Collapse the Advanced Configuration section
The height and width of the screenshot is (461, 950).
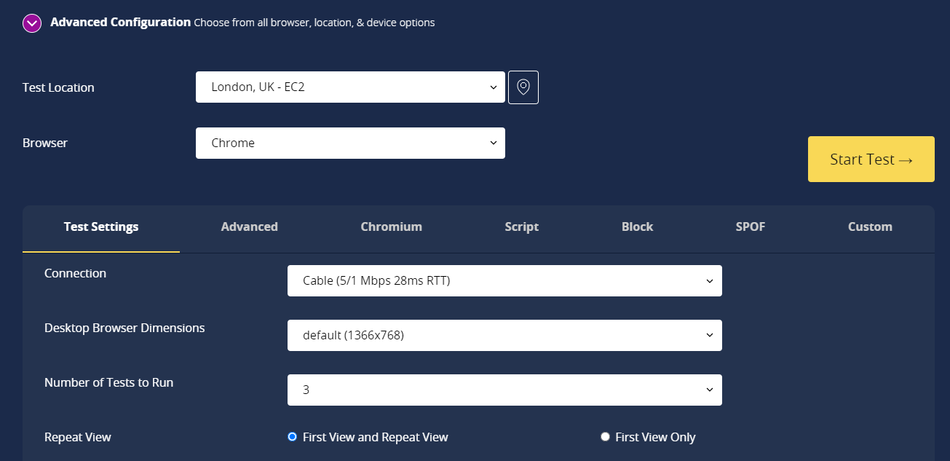(32, 22)
